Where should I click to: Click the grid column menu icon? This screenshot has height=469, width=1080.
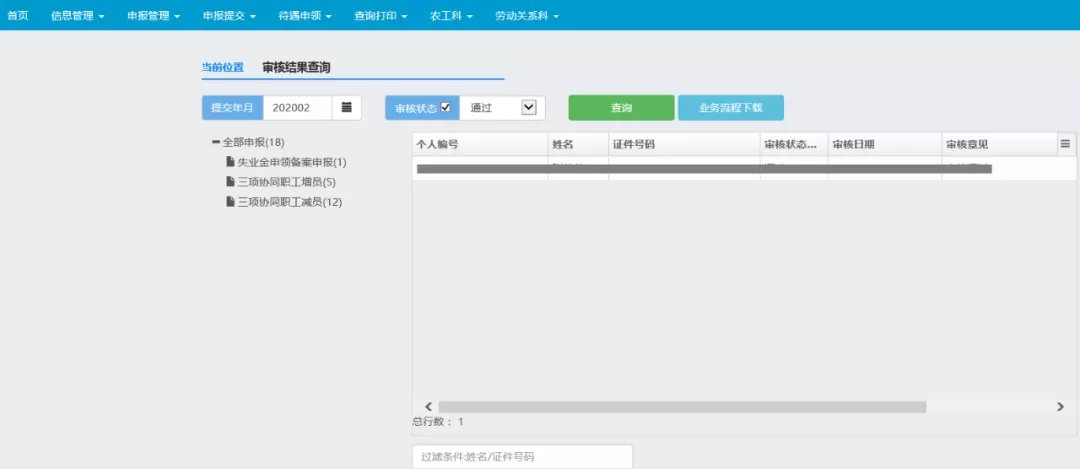point(1065,144)
